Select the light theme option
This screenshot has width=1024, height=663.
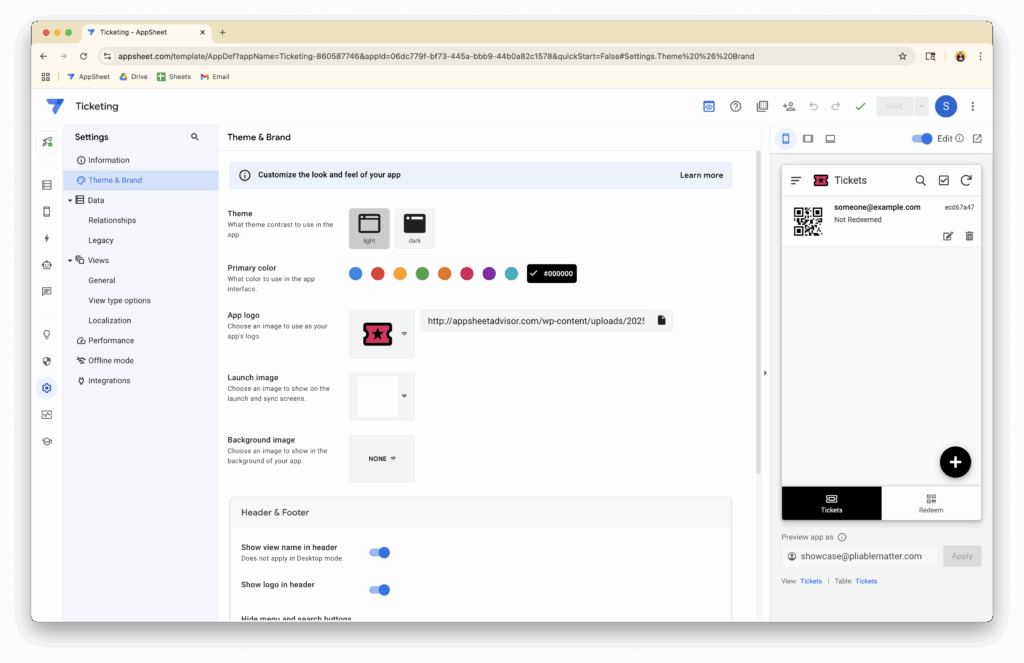[x=369, y=228]
